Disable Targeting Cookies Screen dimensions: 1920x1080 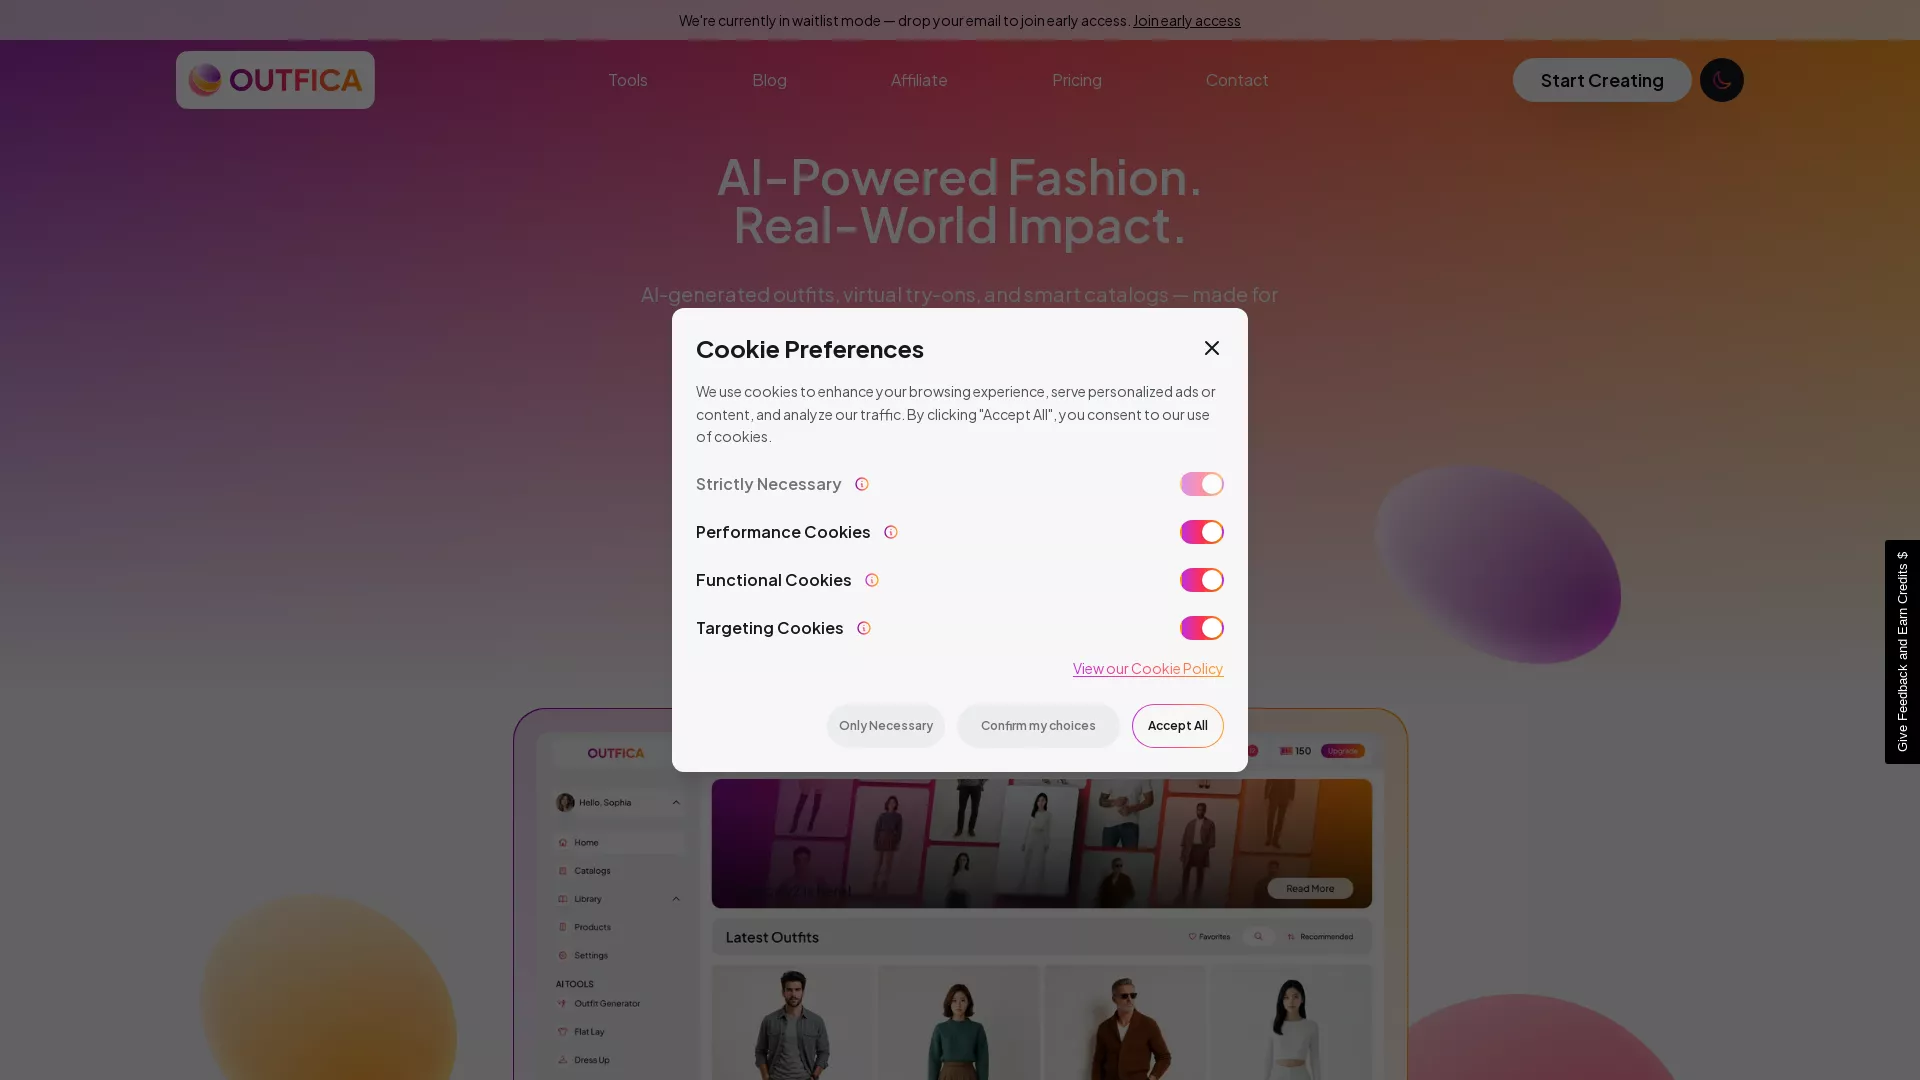click(x=1201, y=628)
